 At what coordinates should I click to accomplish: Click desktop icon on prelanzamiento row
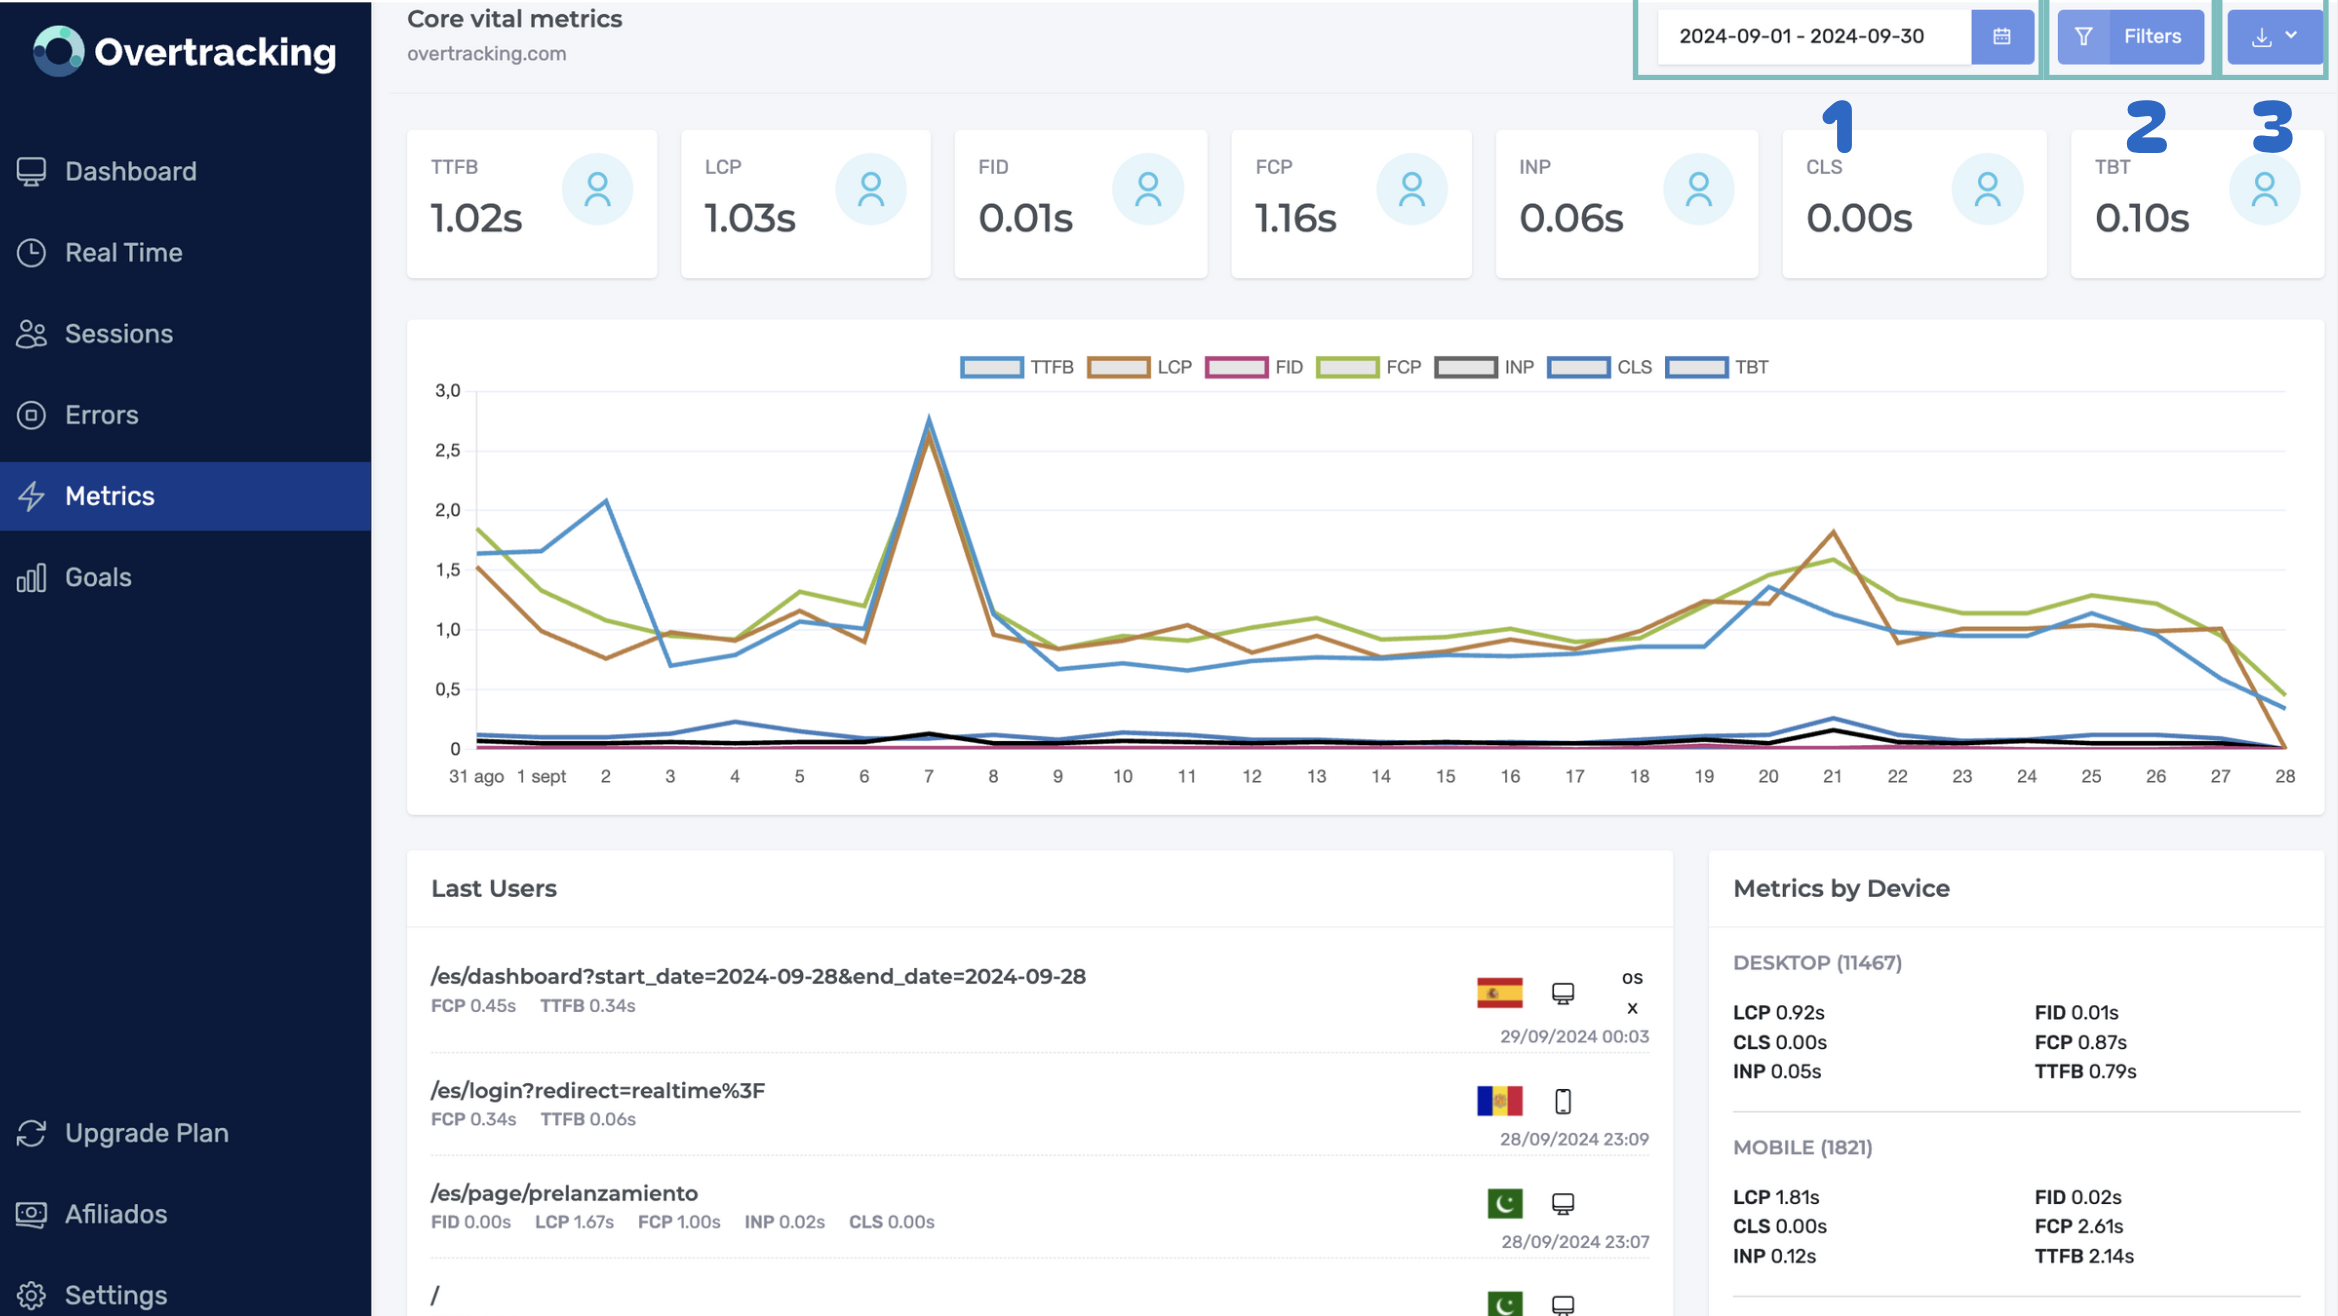(x=1563, y=1203)
